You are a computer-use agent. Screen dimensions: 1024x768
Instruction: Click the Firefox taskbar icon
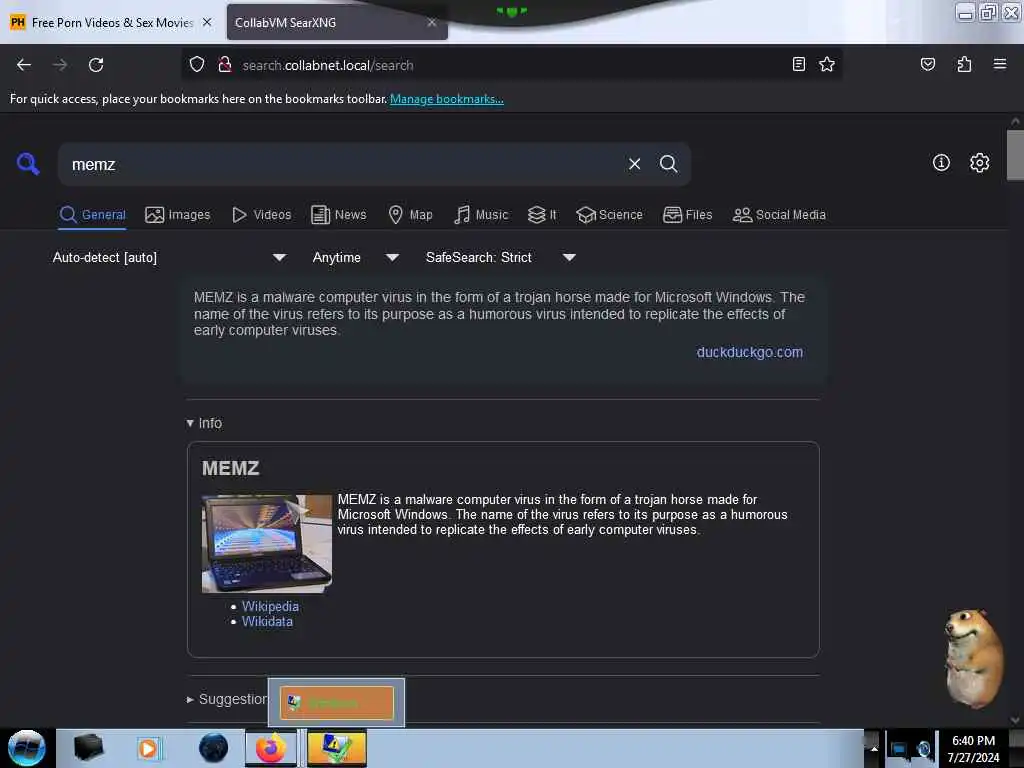tap(271, 748)
